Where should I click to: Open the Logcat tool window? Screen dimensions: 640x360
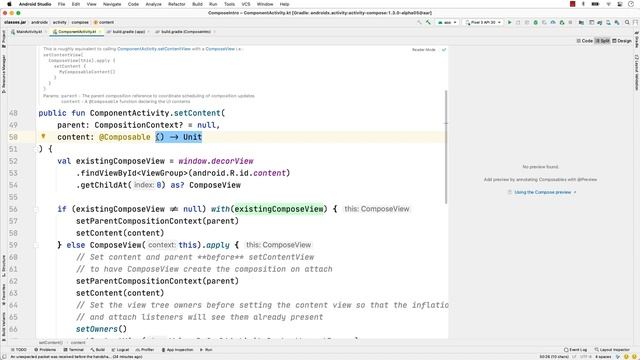pos(120,350)
